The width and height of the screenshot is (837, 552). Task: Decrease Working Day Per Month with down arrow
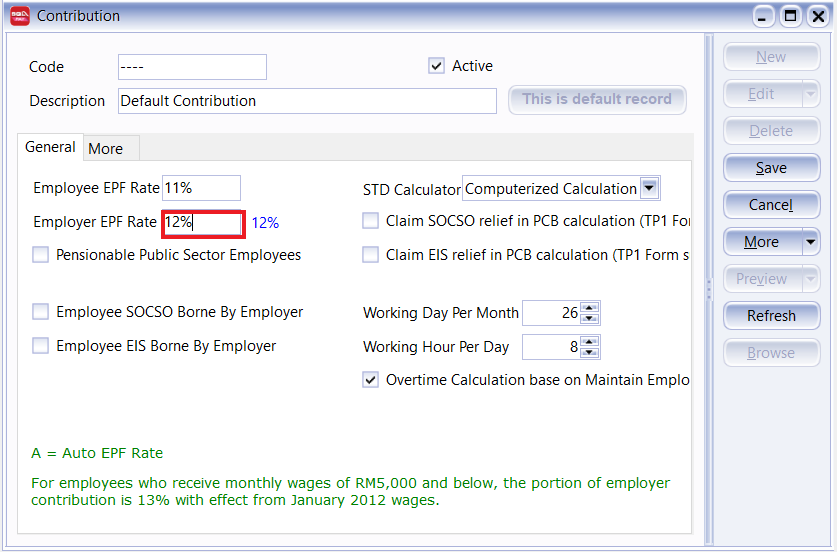tap(589, 318)
